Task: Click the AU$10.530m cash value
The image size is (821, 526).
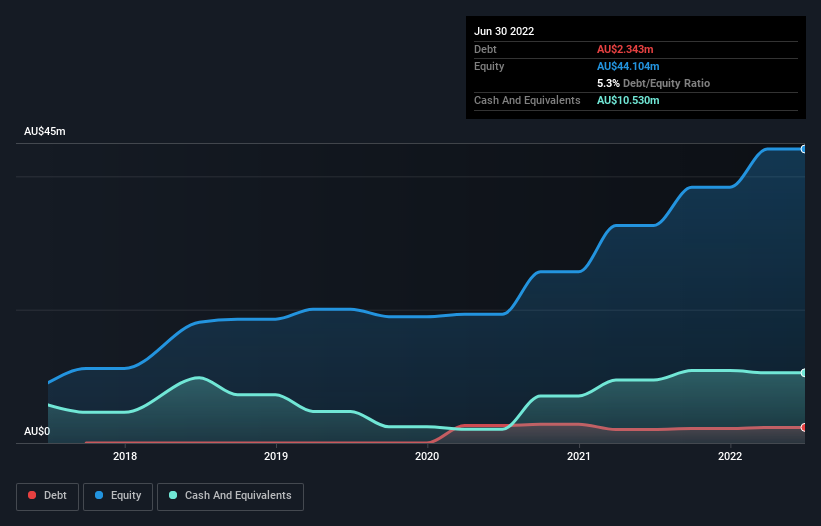Action: pyautogui.click(x=628, y=100)
